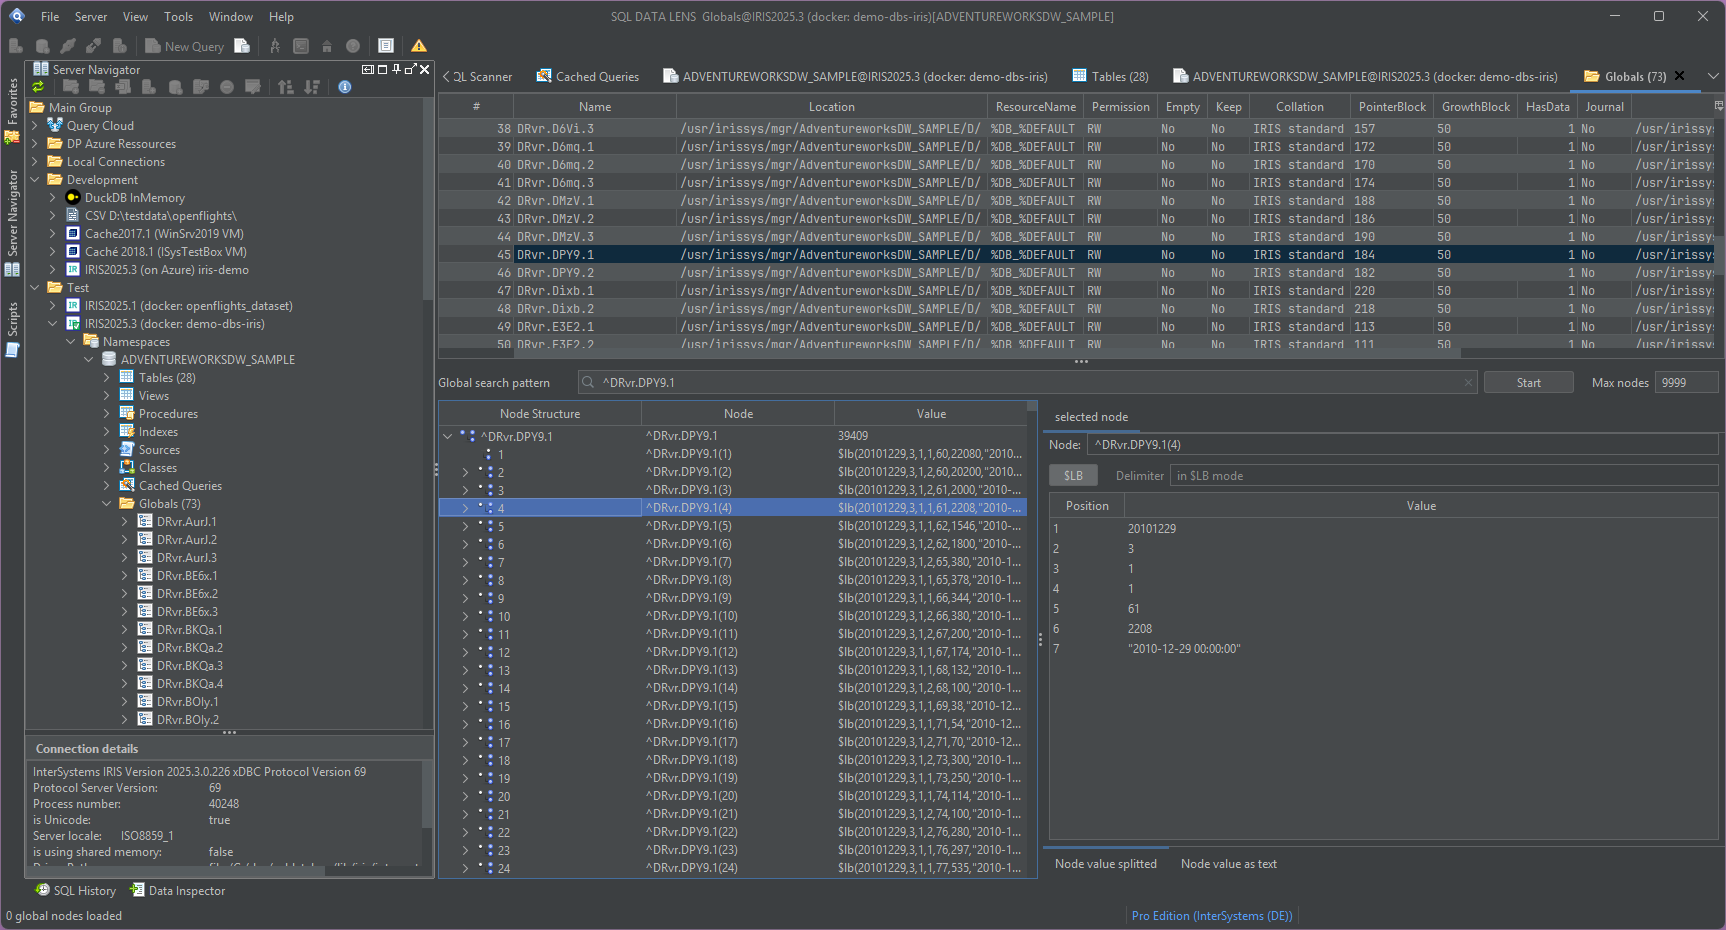Expand the Tables (28) tree node
The width and height of the screenshot is (1726, 930).
107,378
